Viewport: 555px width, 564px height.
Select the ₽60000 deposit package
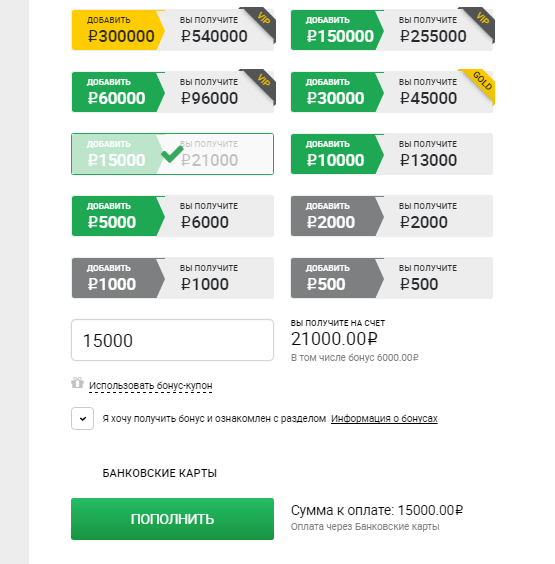click(173, 92)
